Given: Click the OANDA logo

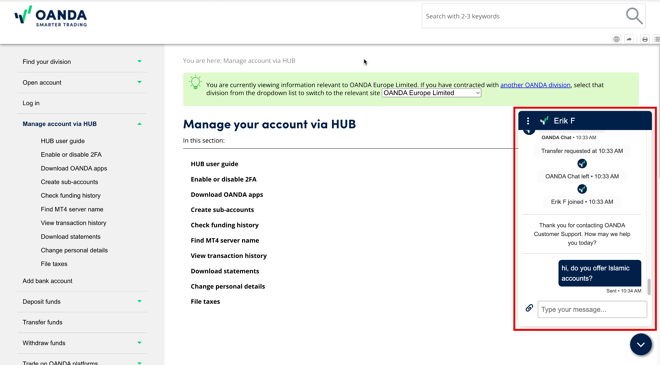Looking at the screenshot, I should tap(51, 16).
